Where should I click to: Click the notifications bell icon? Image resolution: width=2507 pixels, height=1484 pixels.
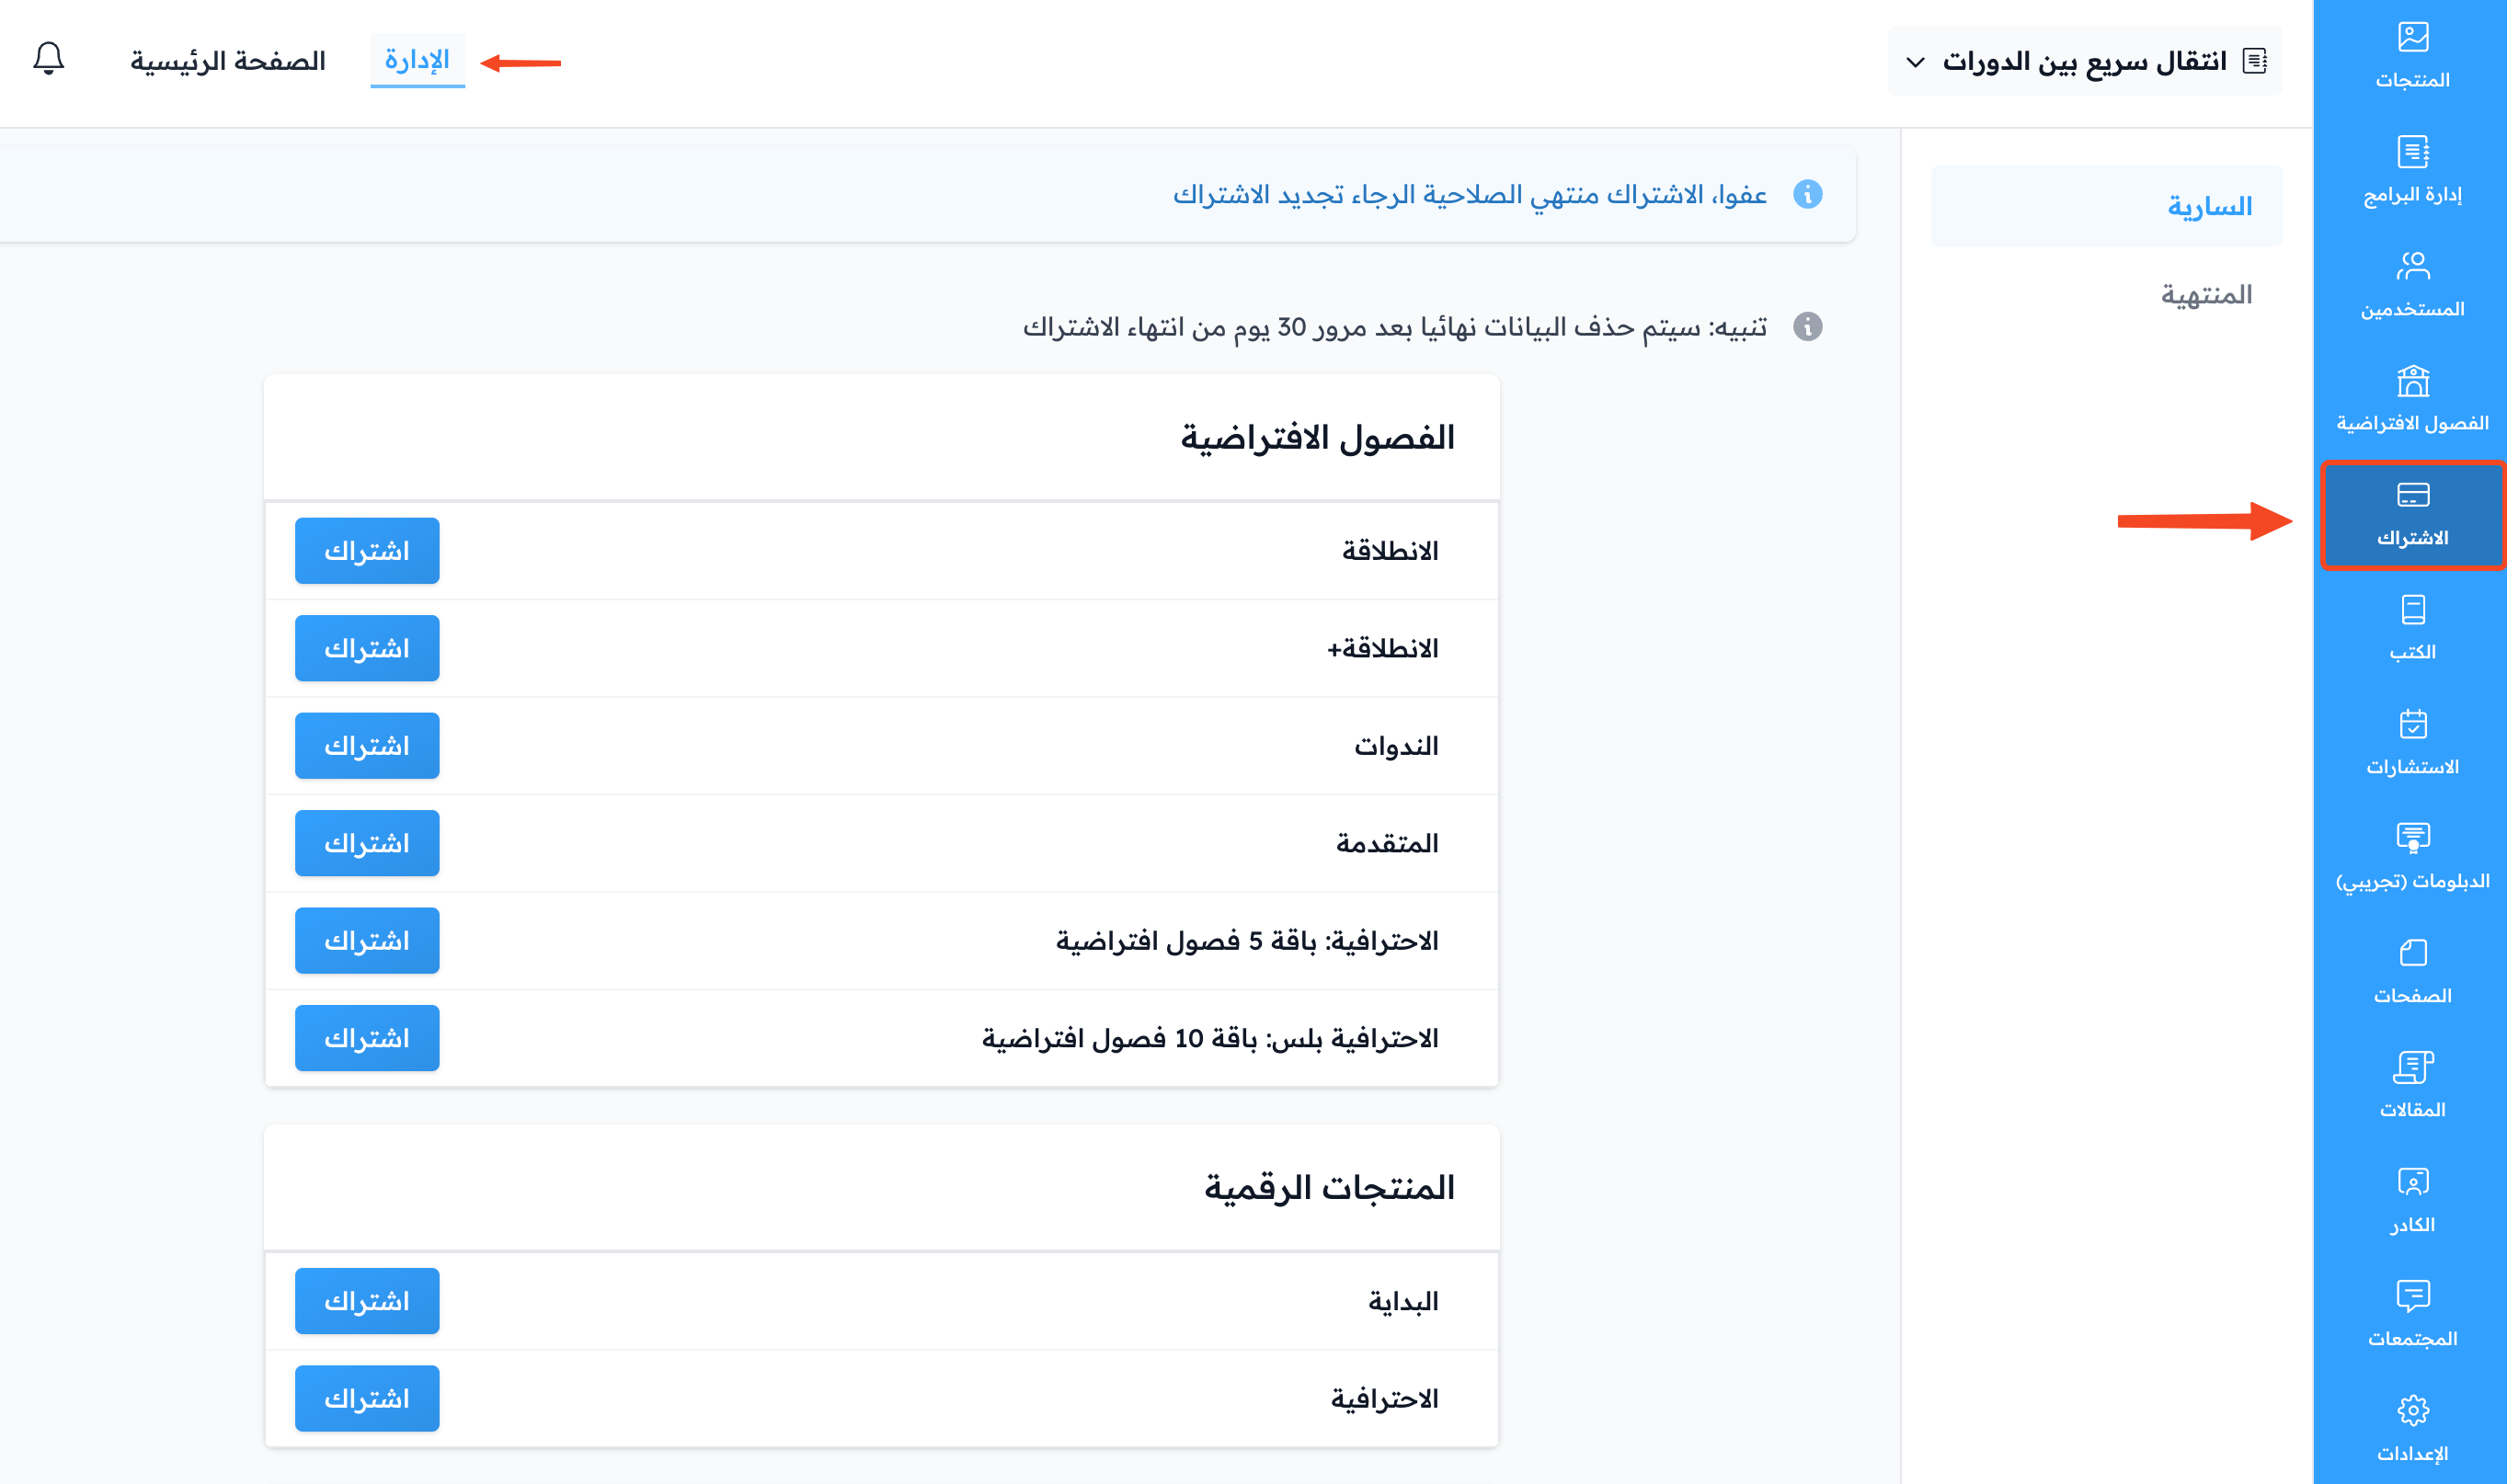(x=48, y=59)
